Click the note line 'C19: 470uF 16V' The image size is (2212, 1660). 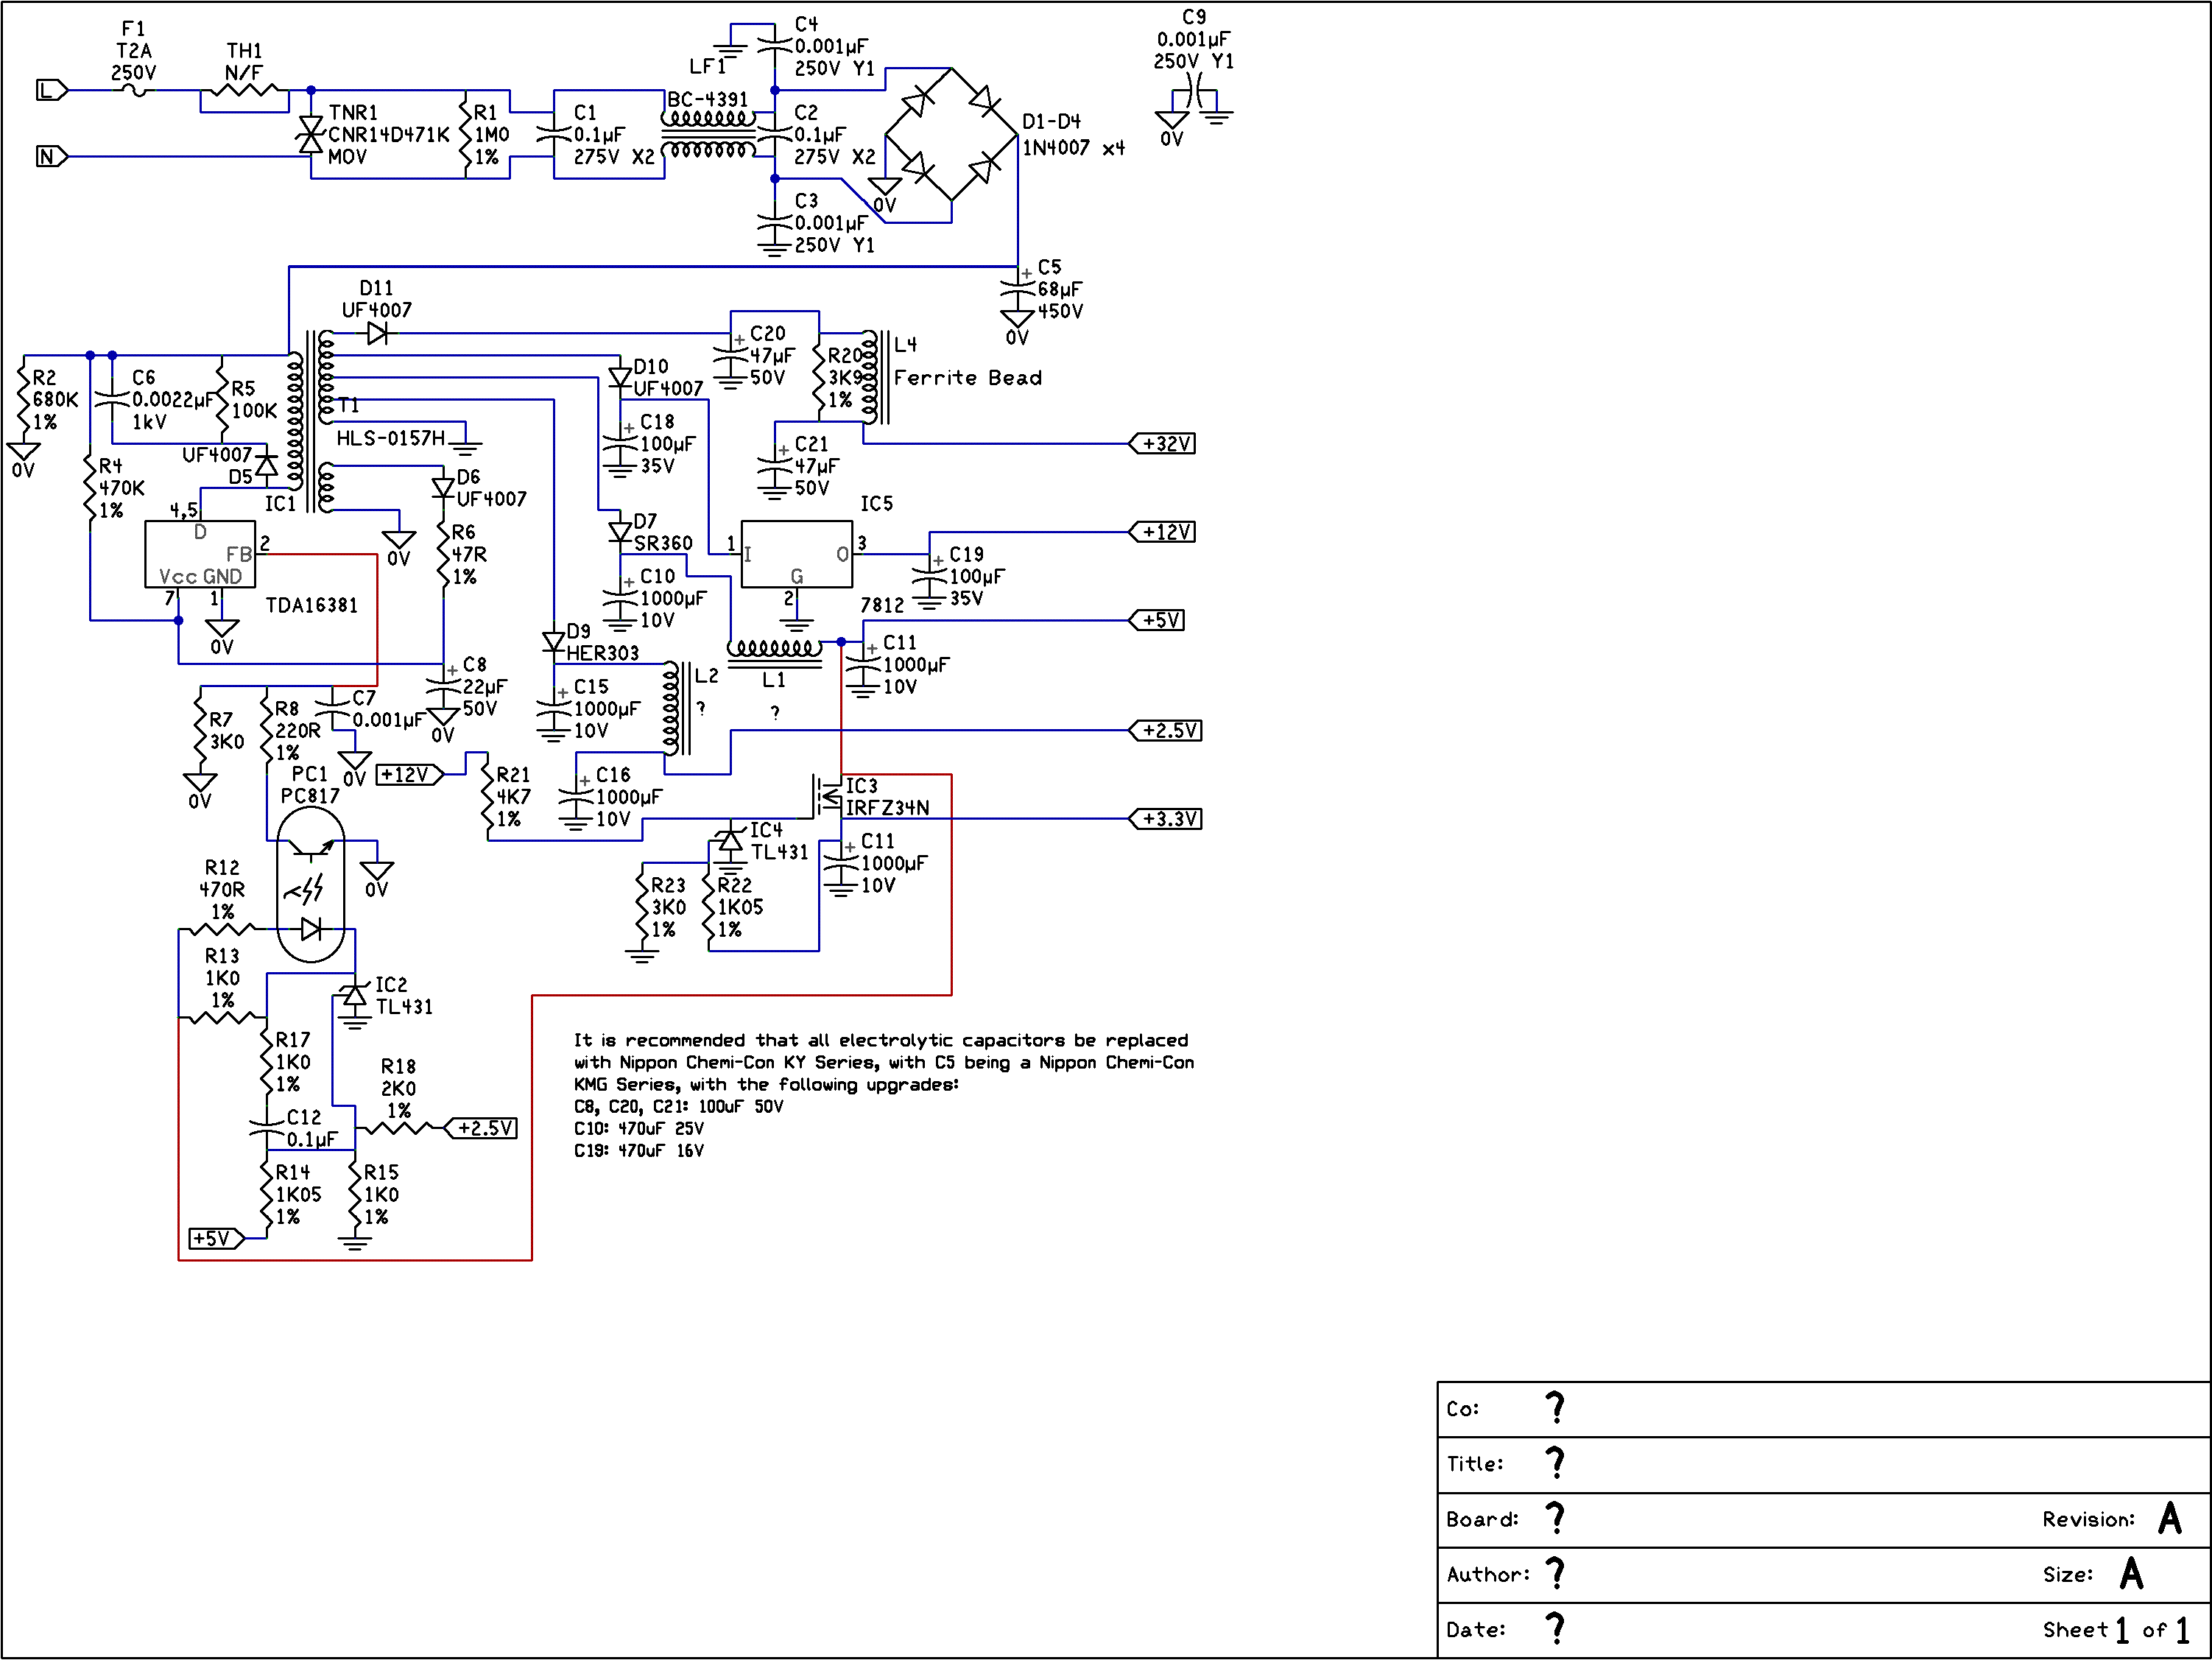pos(639,1150)
